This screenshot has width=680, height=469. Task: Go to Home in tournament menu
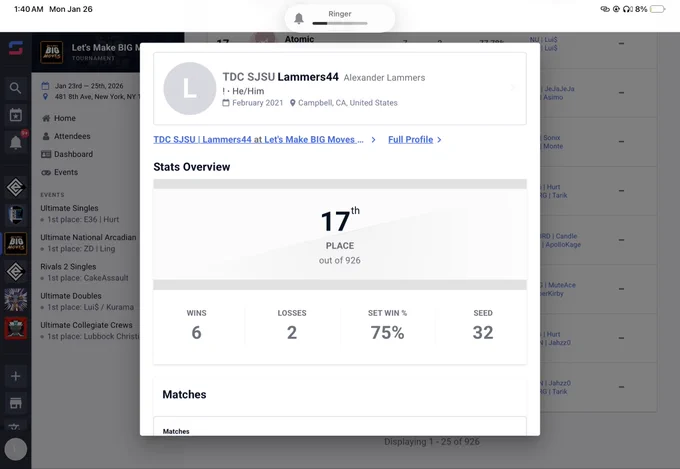pyautogui.click(x=65, y=118)
